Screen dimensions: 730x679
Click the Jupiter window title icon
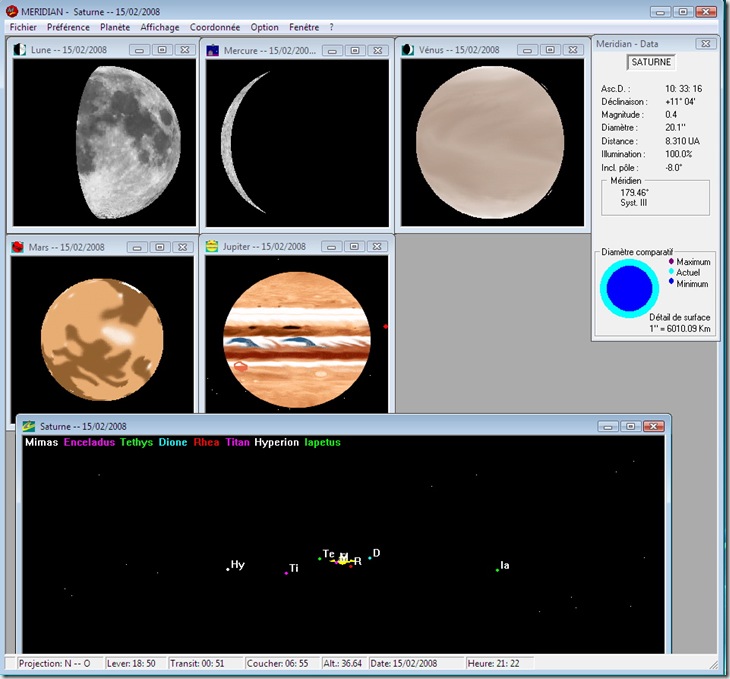(x=212, y=246)
